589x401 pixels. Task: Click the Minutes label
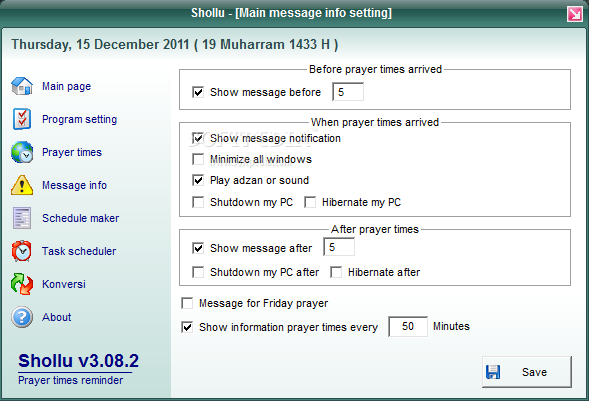451,326
